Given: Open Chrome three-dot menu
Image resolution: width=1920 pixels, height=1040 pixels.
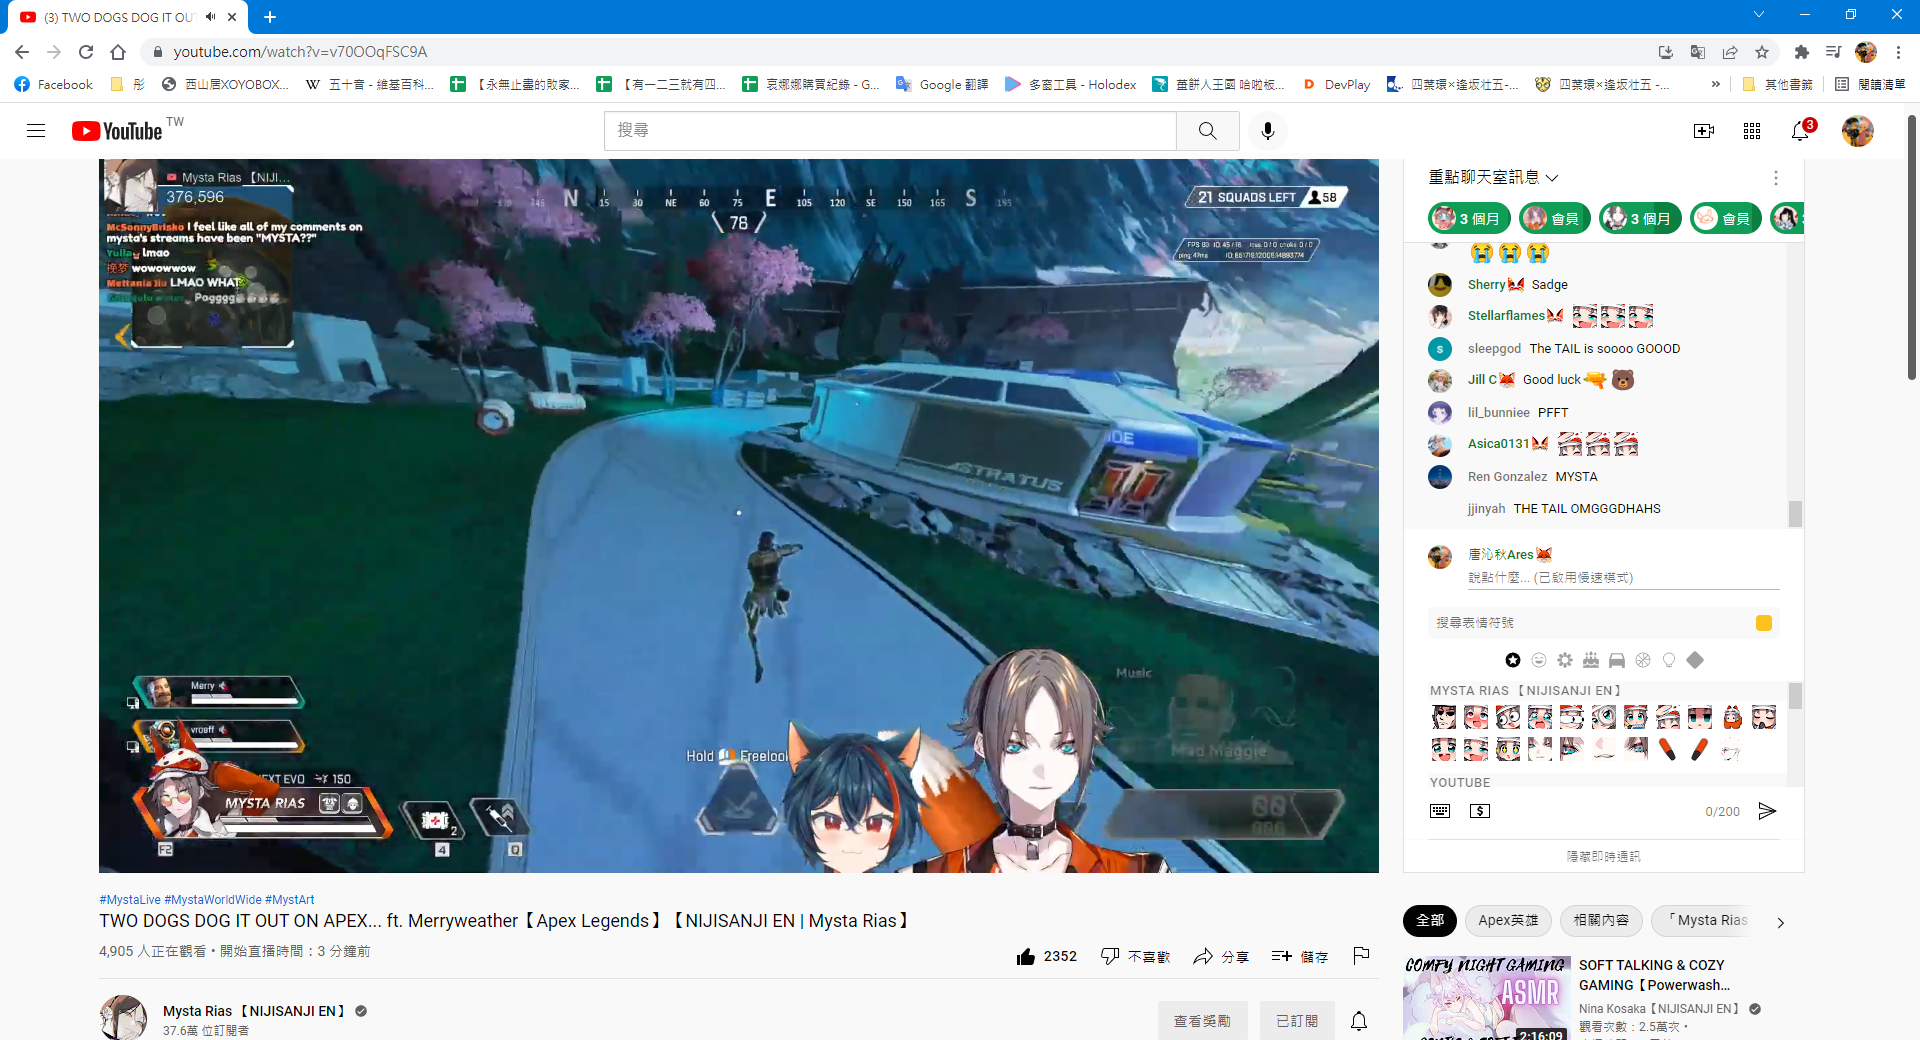Looking at the screenshot, I should 1898,52.
